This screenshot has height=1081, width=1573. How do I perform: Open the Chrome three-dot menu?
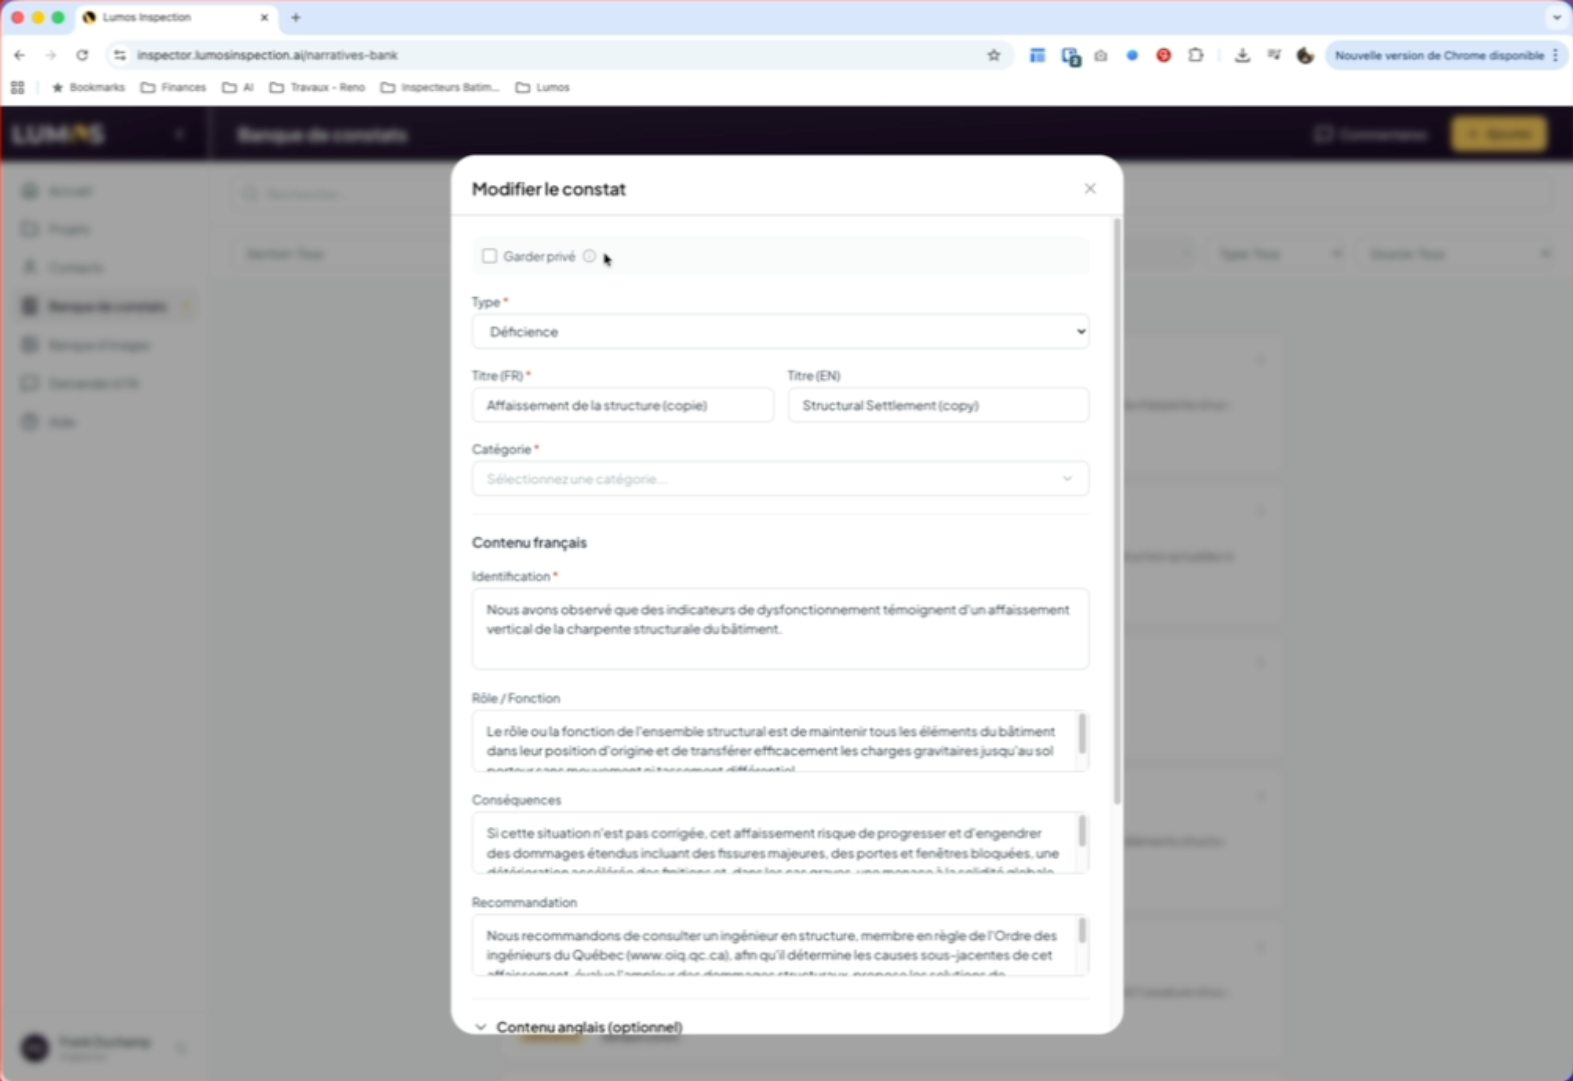1556,55
